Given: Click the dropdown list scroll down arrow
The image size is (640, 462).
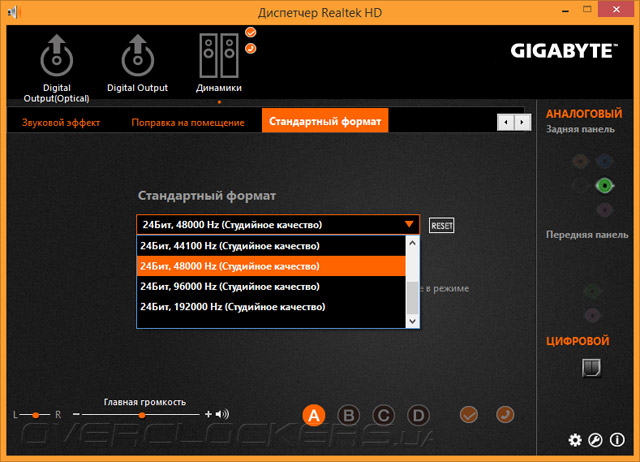Looking at the screenshot, I should (x=412, y=321).
